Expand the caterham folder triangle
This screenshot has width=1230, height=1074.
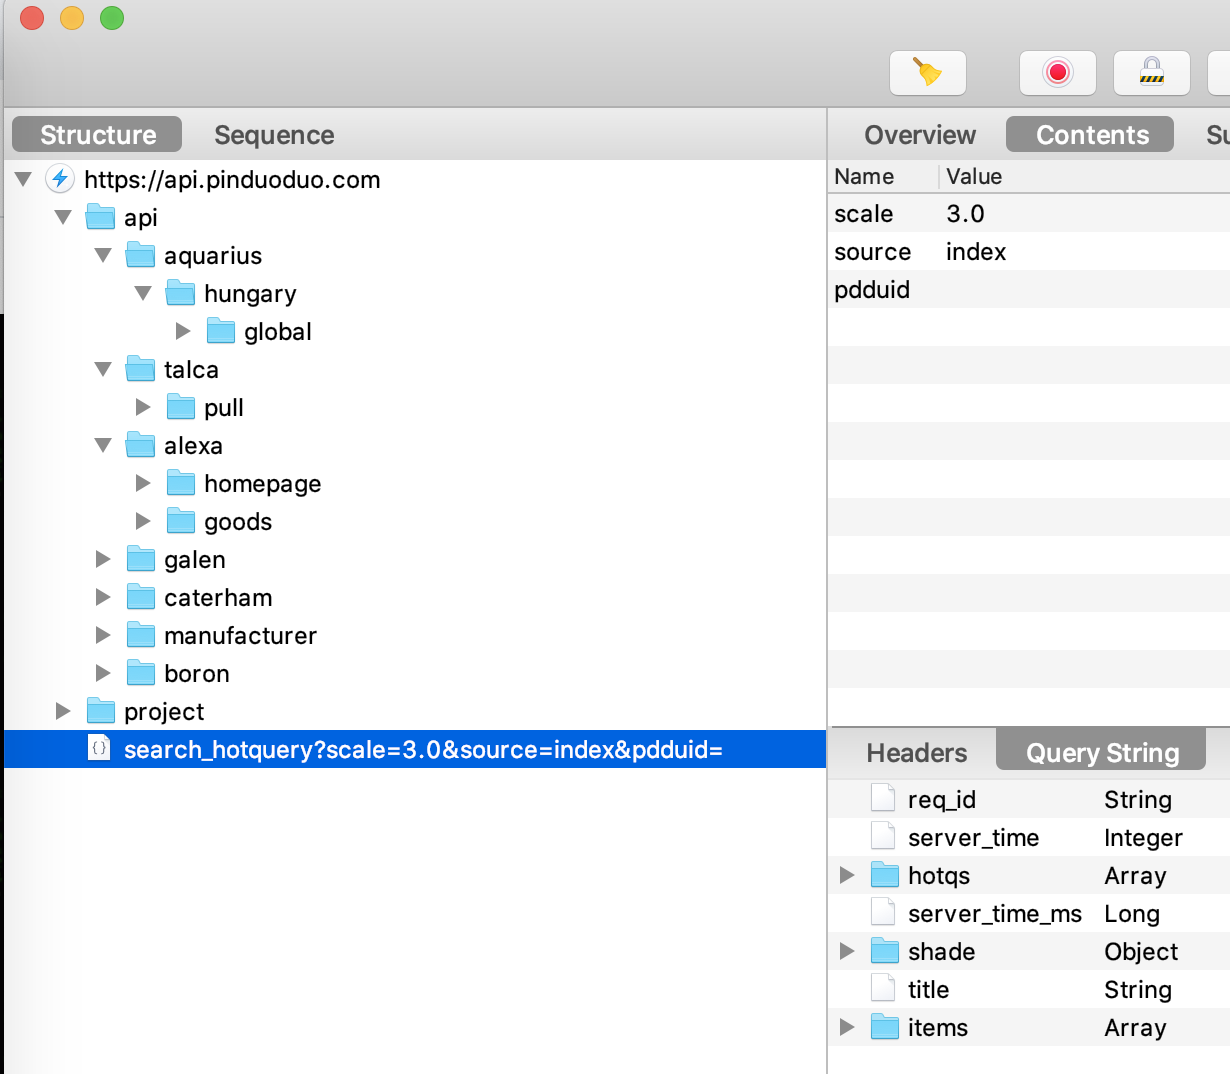tap(103, 597)
